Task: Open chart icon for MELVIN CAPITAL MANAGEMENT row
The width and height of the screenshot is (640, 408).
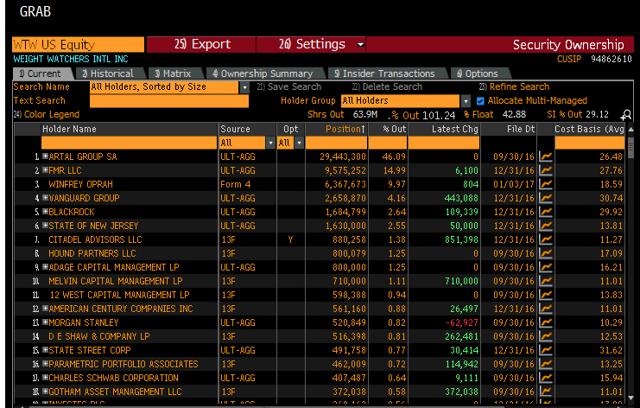Action: click(546, 281)
